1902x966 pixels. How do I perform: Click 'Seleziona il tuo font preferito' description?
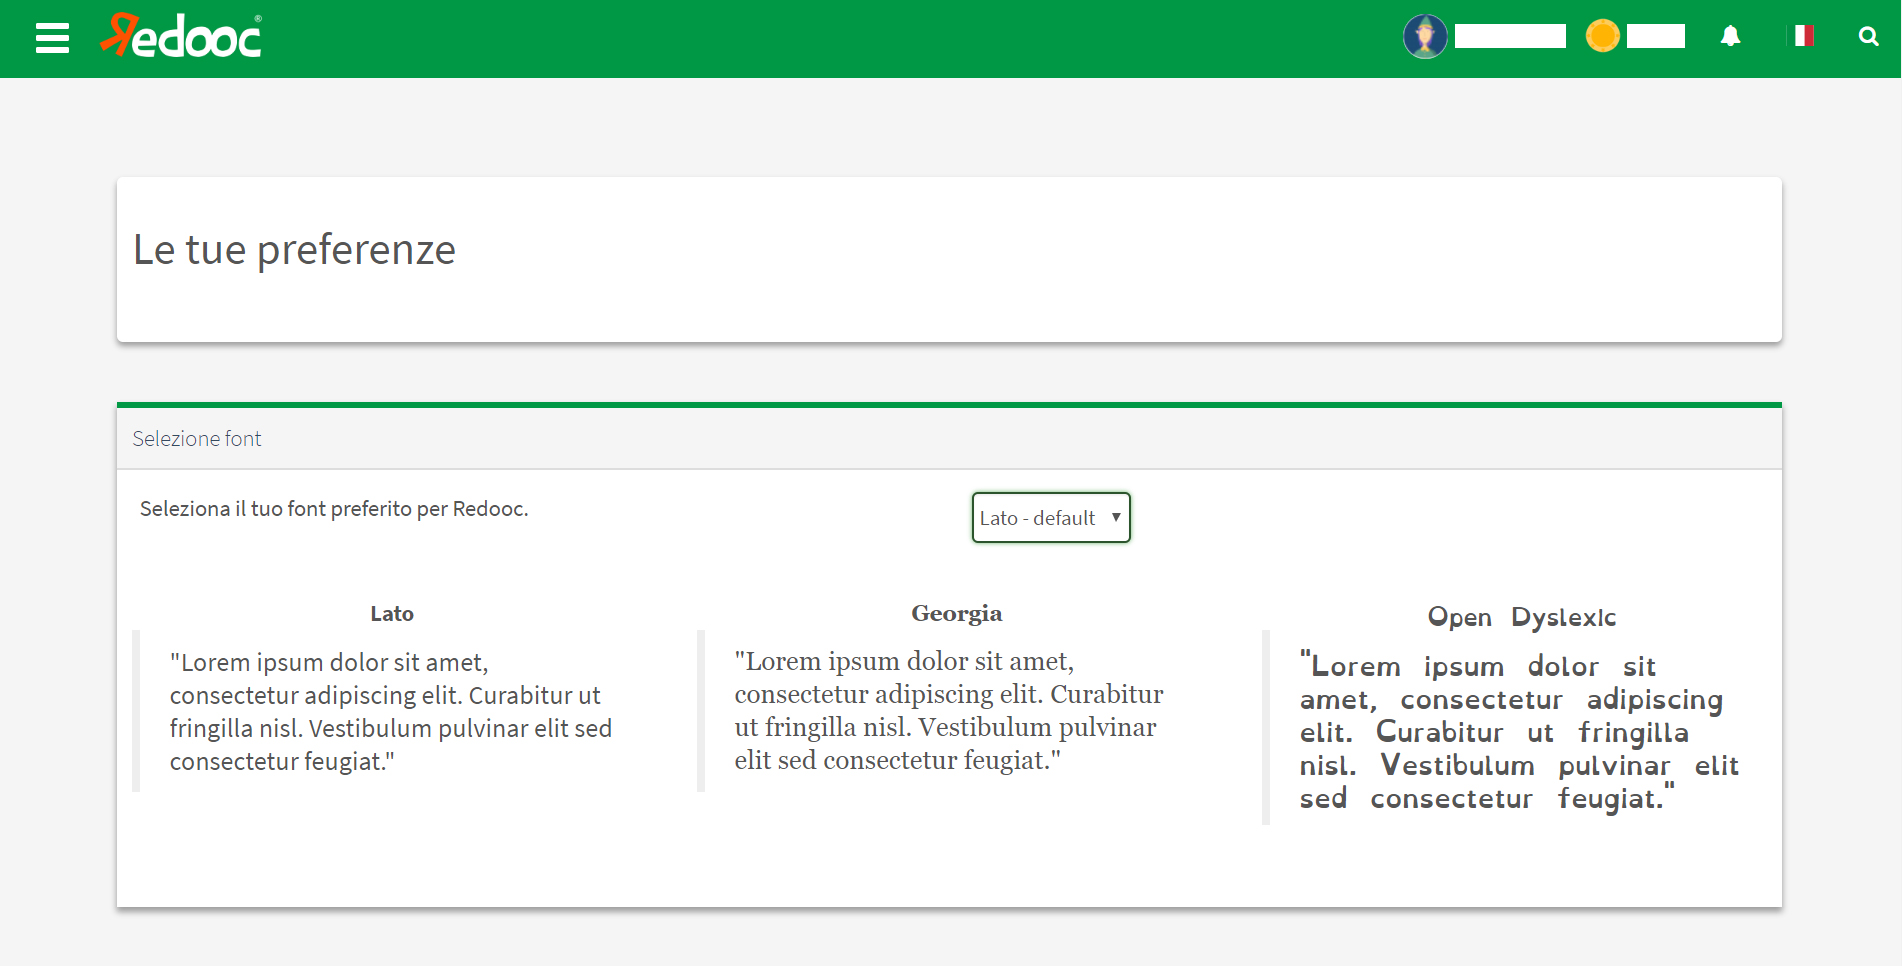334,509
